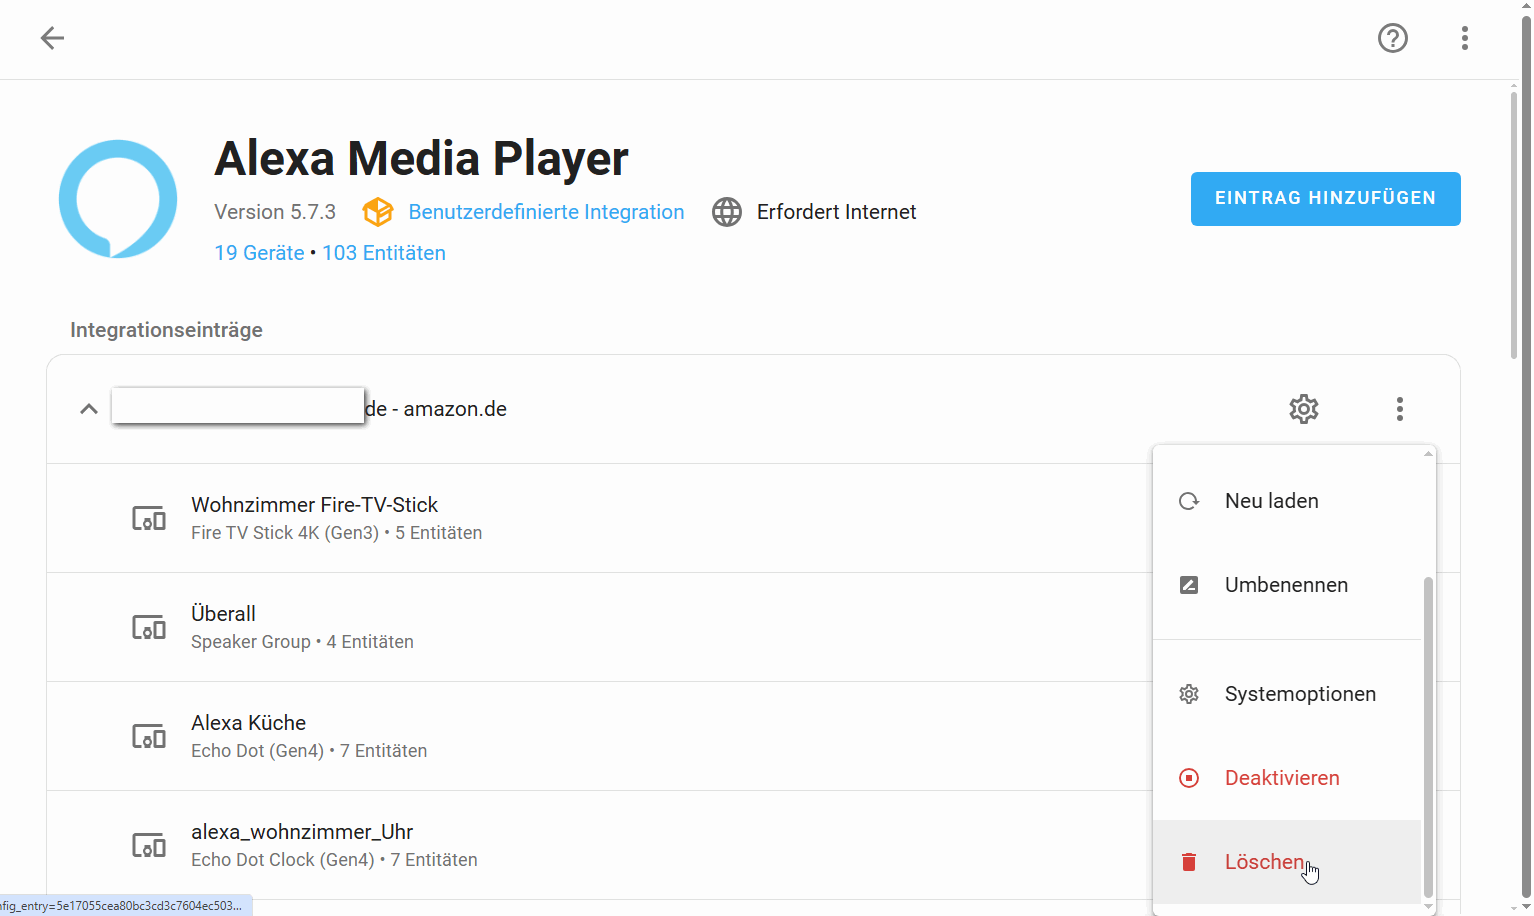Click the globe icon beside Erfordert Internet

(727, 212)
